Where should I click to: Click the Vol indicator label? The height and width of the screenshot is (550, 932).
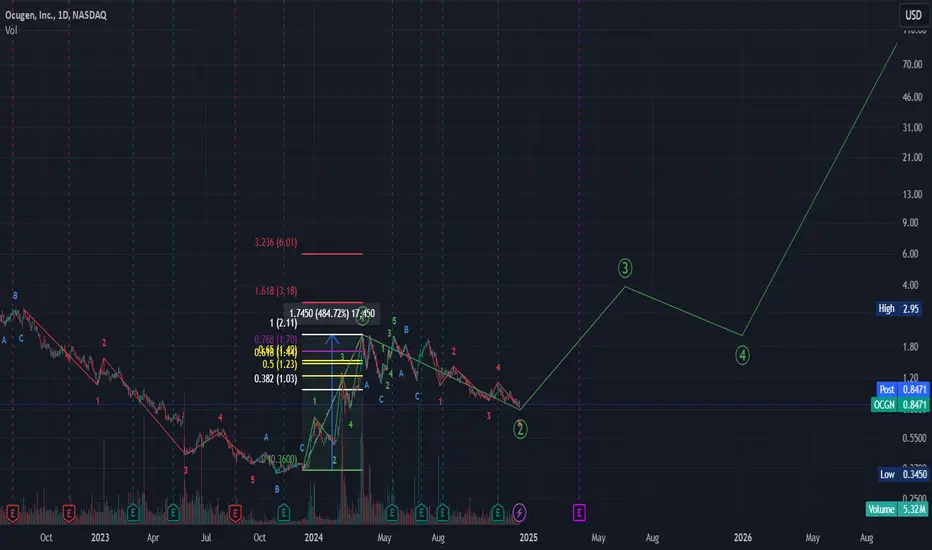click(11, 30)
